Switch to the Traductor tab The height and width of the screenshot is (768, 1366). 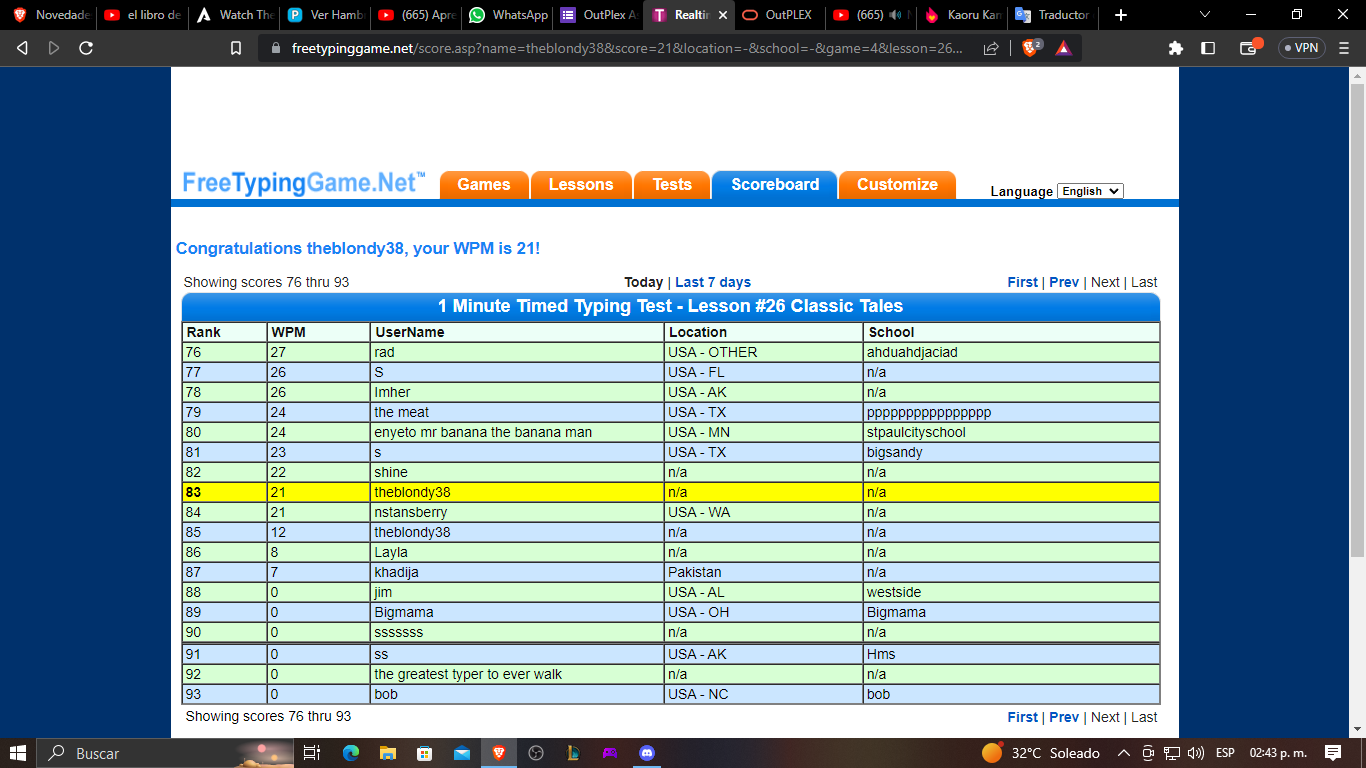tap(1051, 15)
